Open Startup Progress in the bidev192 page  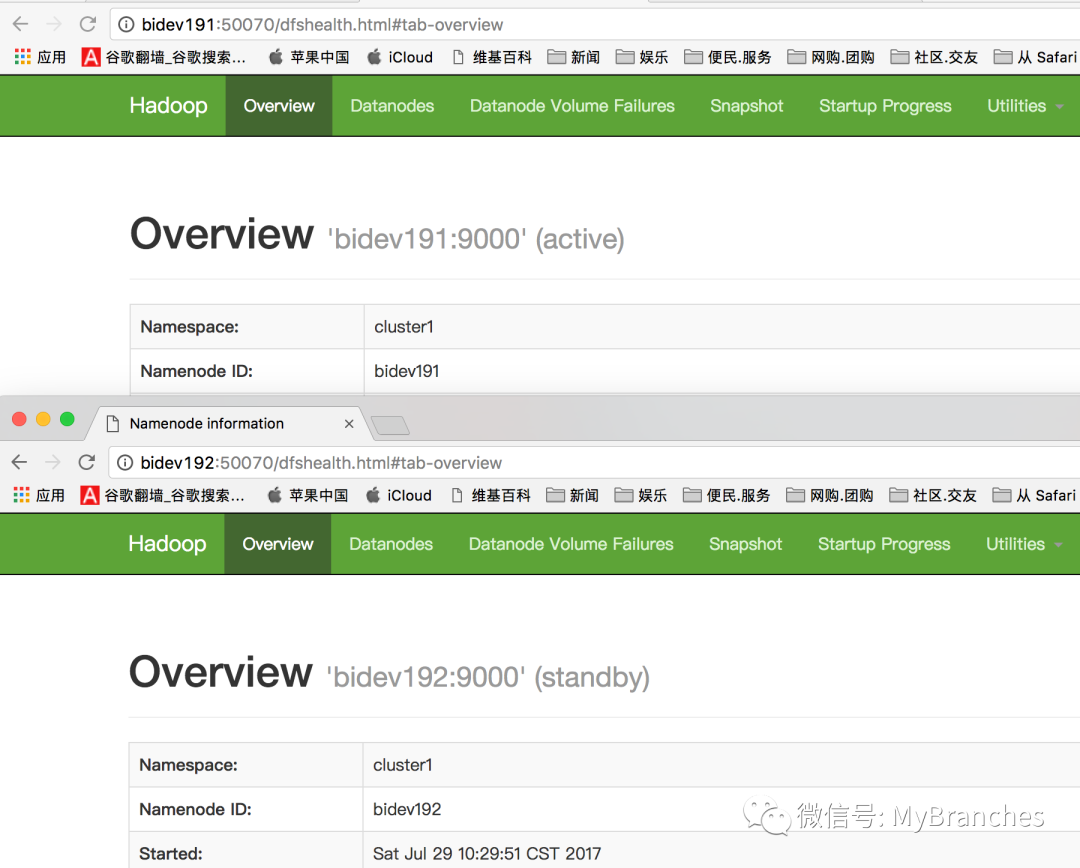[884, 544]
